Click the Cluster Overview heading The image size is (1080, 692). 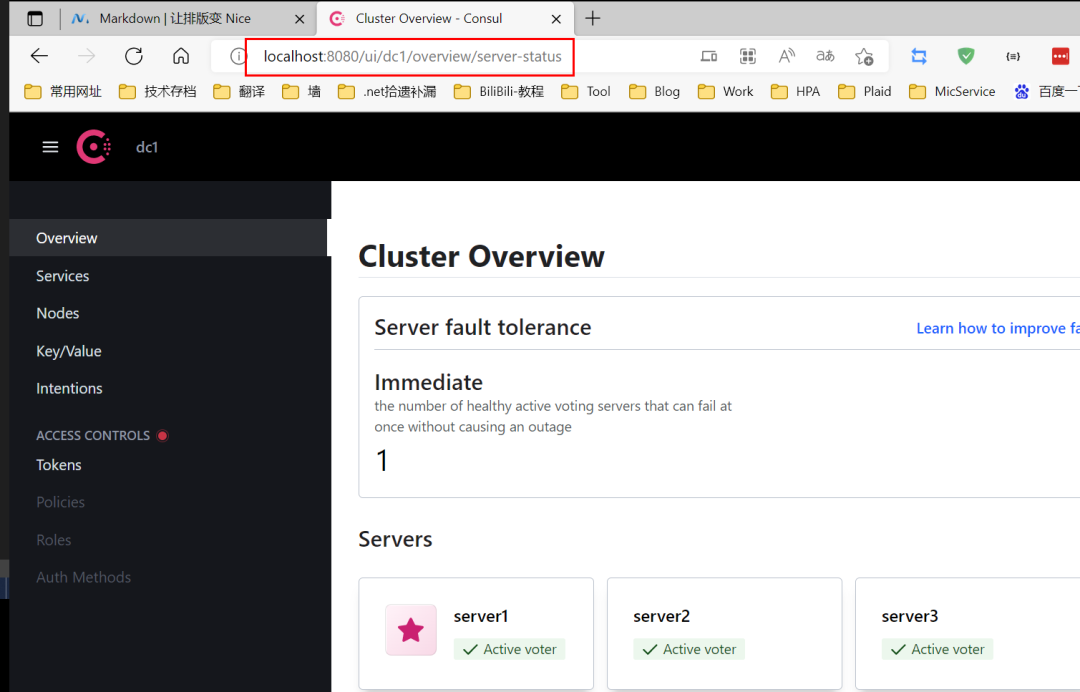tap(481, 256)
